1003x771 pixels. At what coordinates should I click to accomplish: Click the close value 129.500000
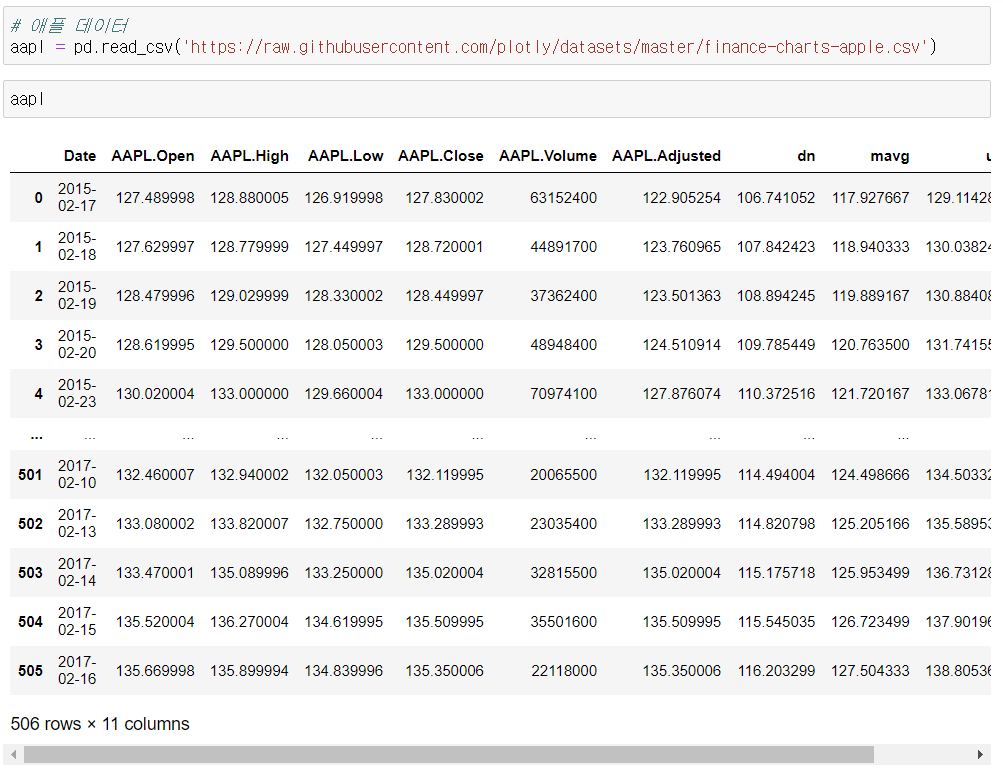[x=445, y=345]
